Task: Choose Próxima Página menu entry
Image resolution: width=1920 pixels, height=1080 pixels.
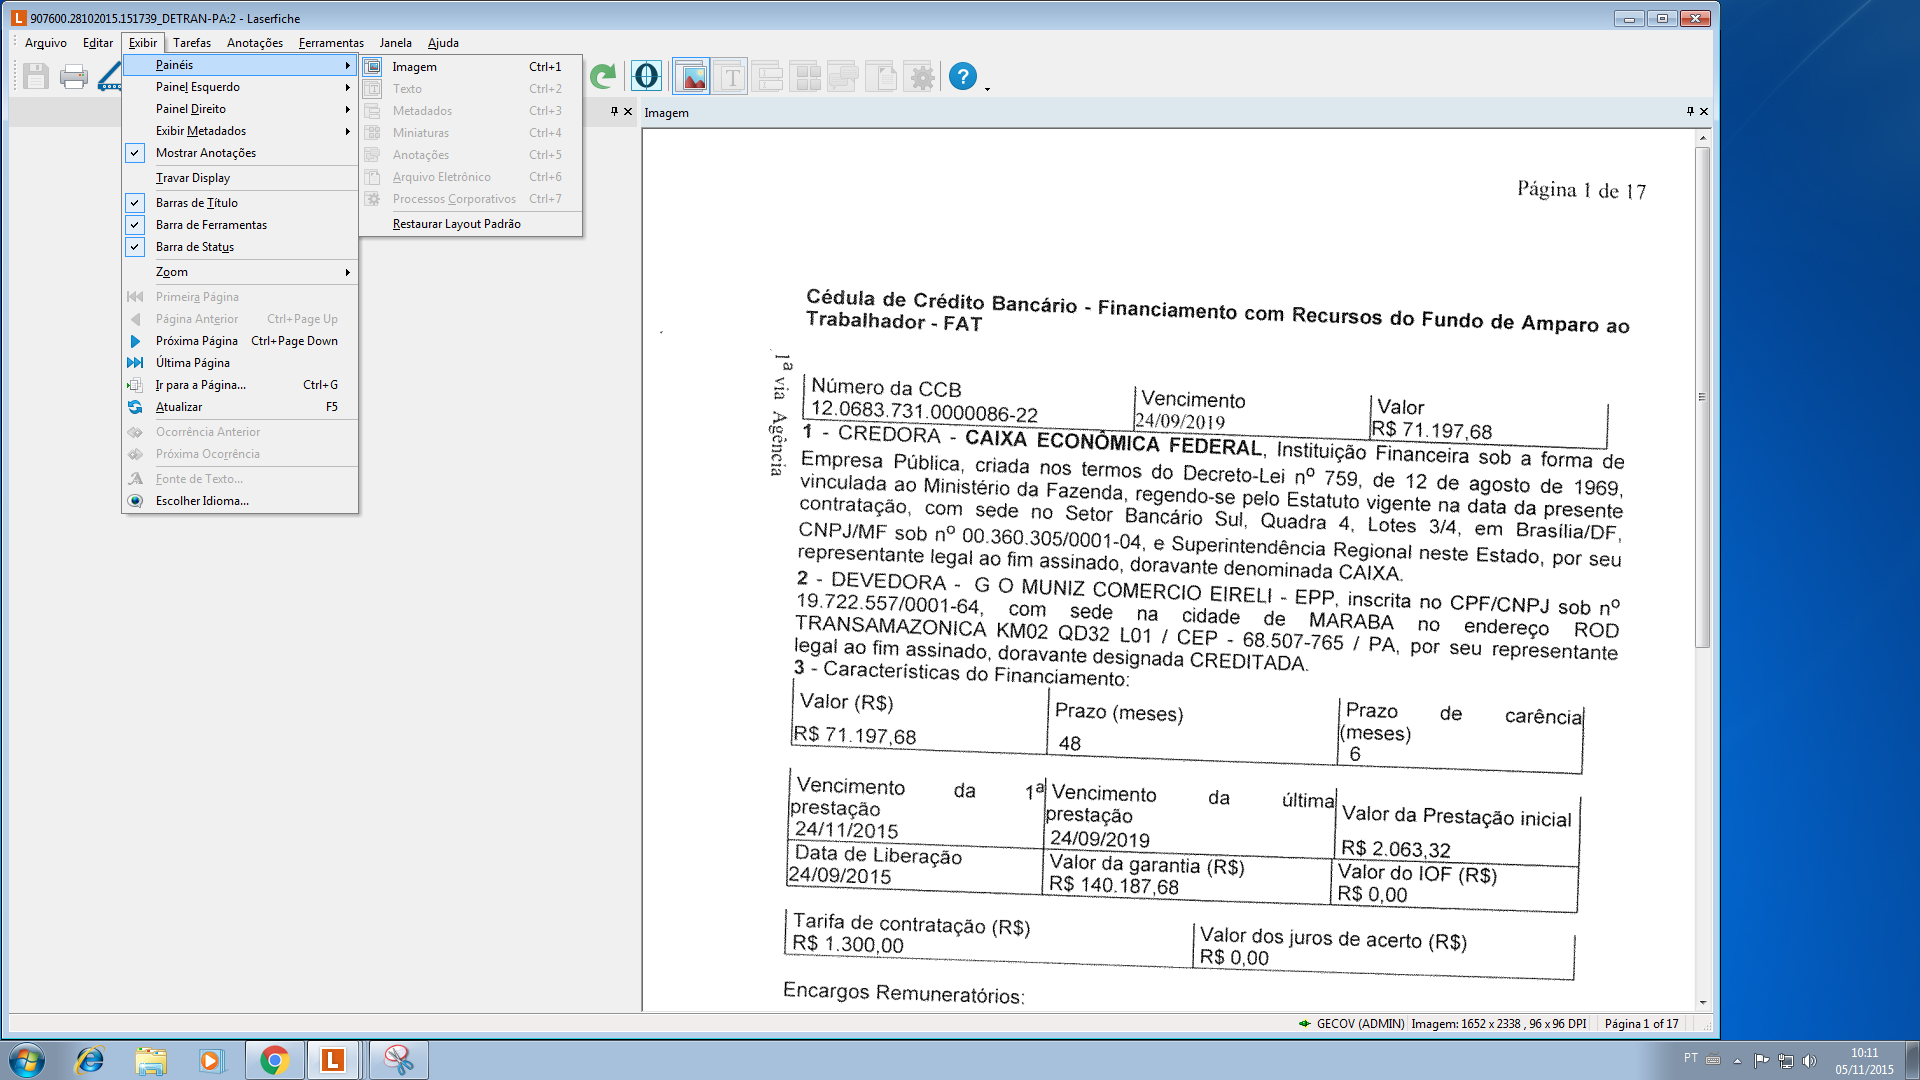Action: [196, 341]
